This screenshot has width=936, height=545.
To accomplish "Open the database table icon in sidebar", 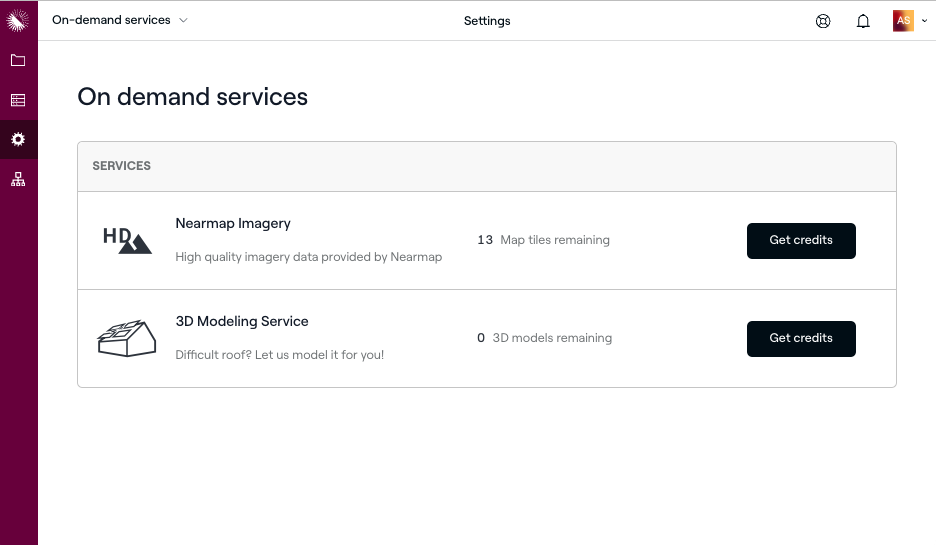I will tap(18, 100).
